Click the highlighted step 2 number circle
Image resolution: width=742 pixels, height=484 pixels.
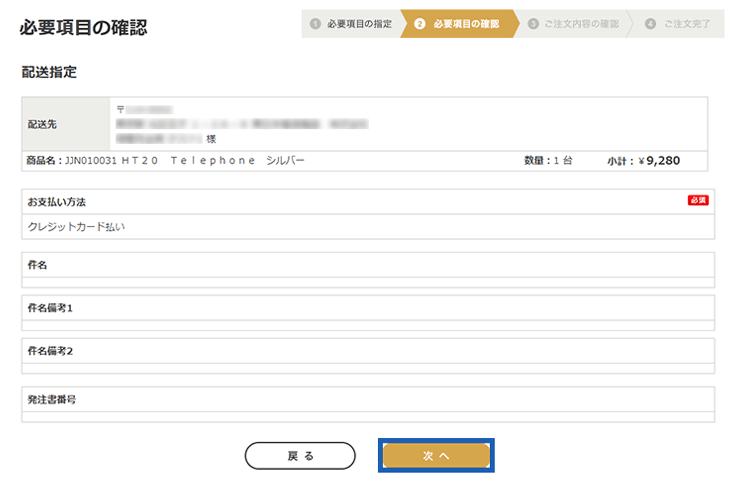click(420, 23)
